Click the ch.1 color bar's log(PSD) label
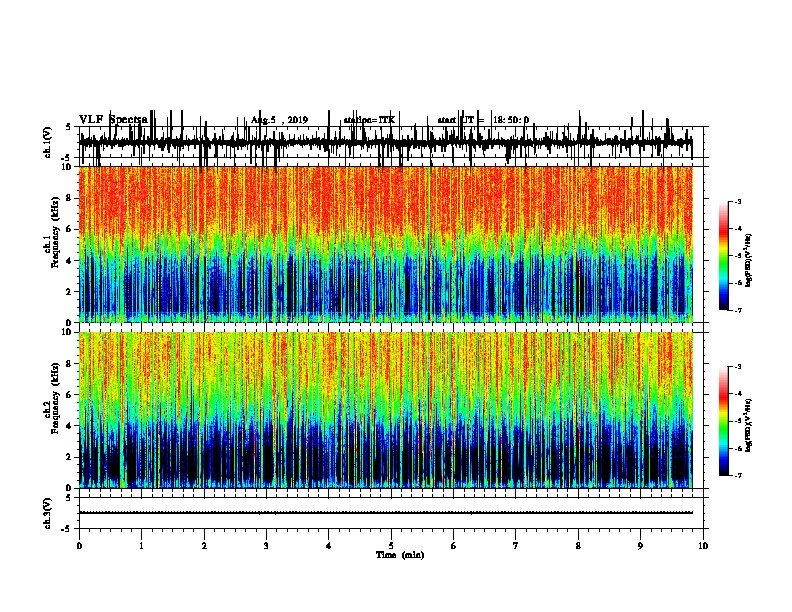 (x=748, y=260)
